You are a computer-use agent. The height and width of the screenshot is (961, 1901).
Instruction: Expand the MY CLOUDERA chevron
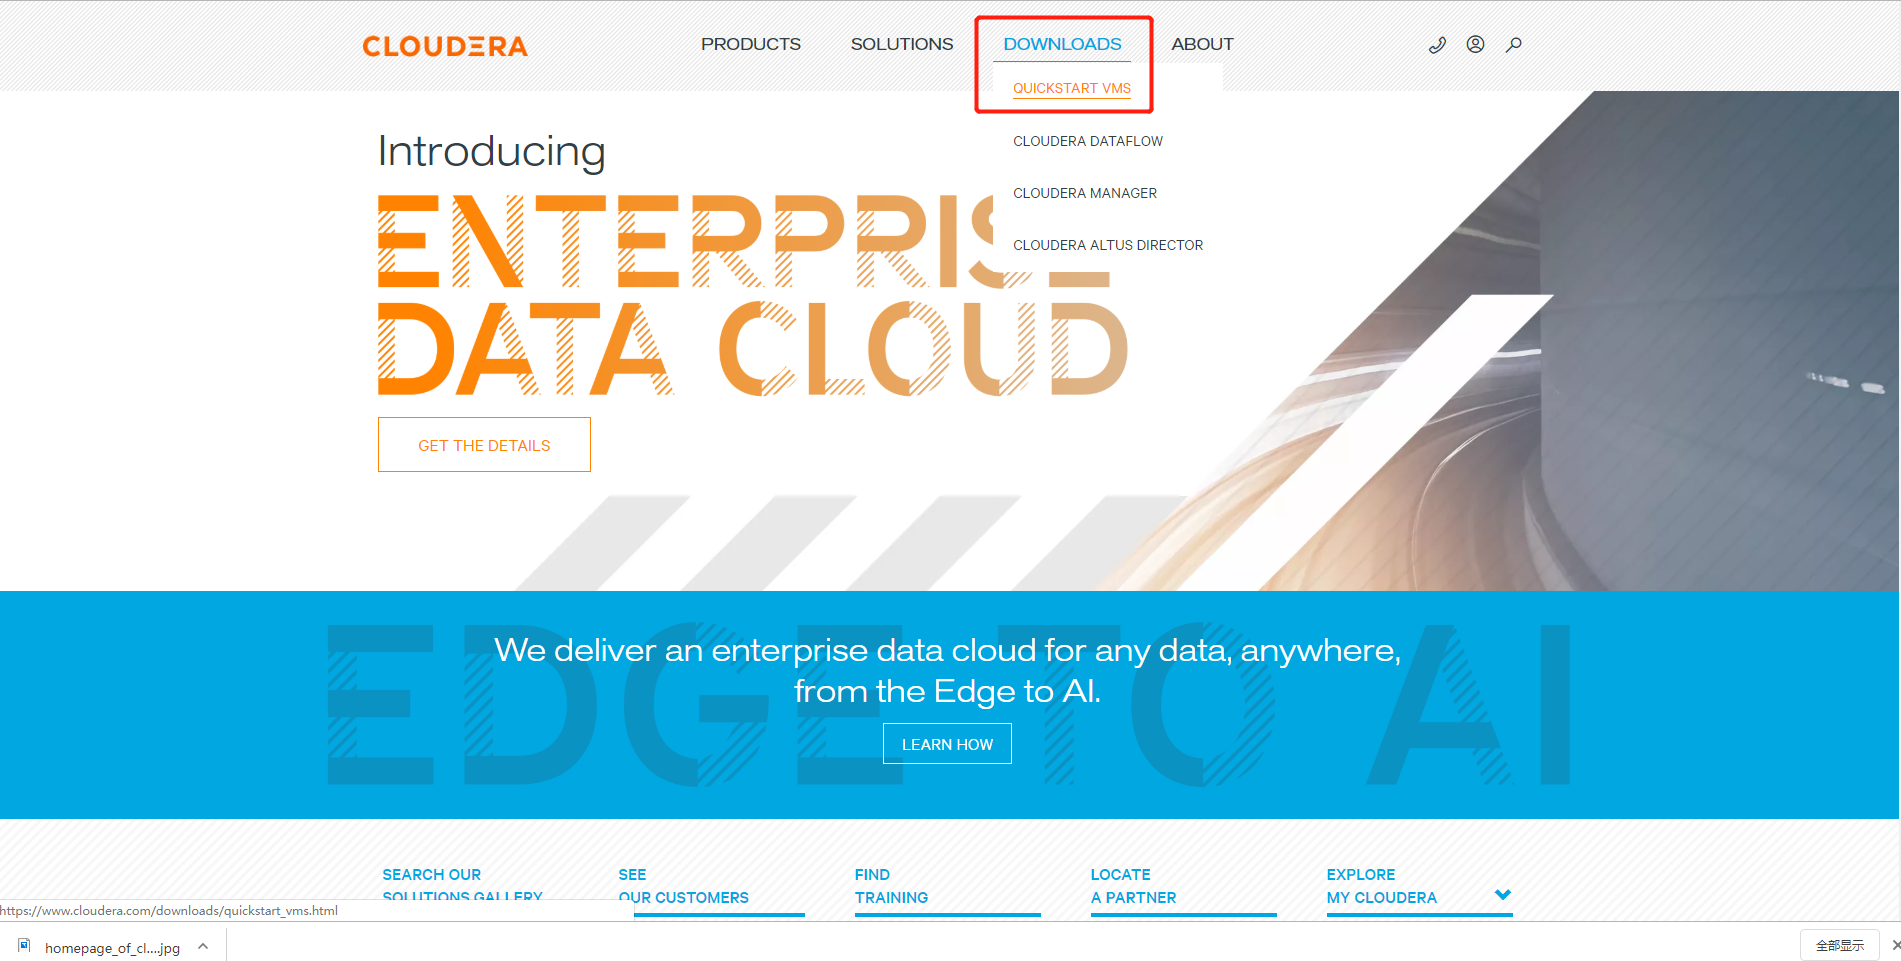point(1502,895)
